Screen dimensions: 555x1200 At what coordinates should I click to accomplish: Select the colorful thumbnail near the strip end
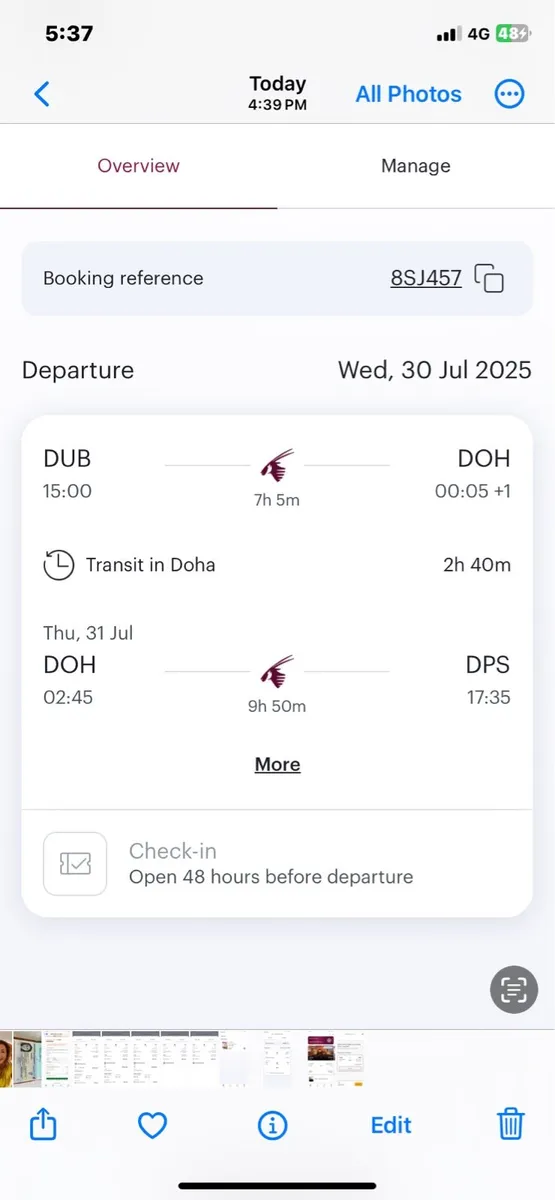[320, 1059]
